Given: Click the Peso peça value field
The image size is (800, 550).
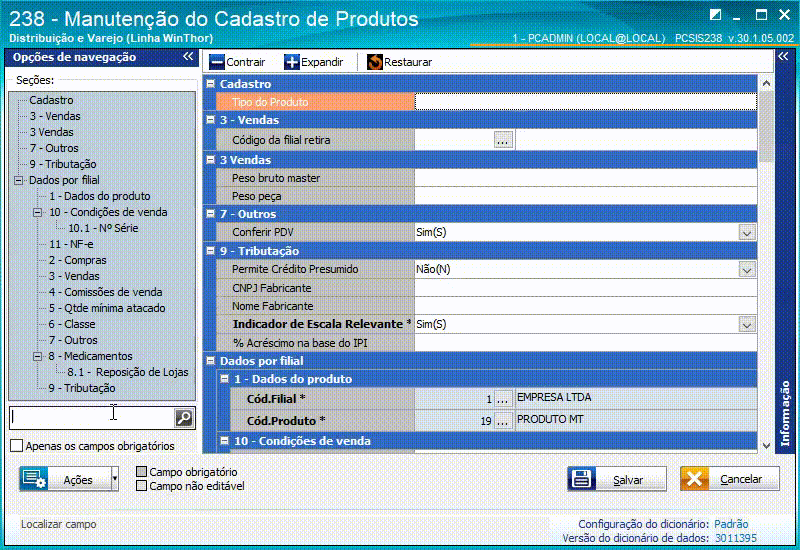Looking at the screenshot, I should click(586, 196).
